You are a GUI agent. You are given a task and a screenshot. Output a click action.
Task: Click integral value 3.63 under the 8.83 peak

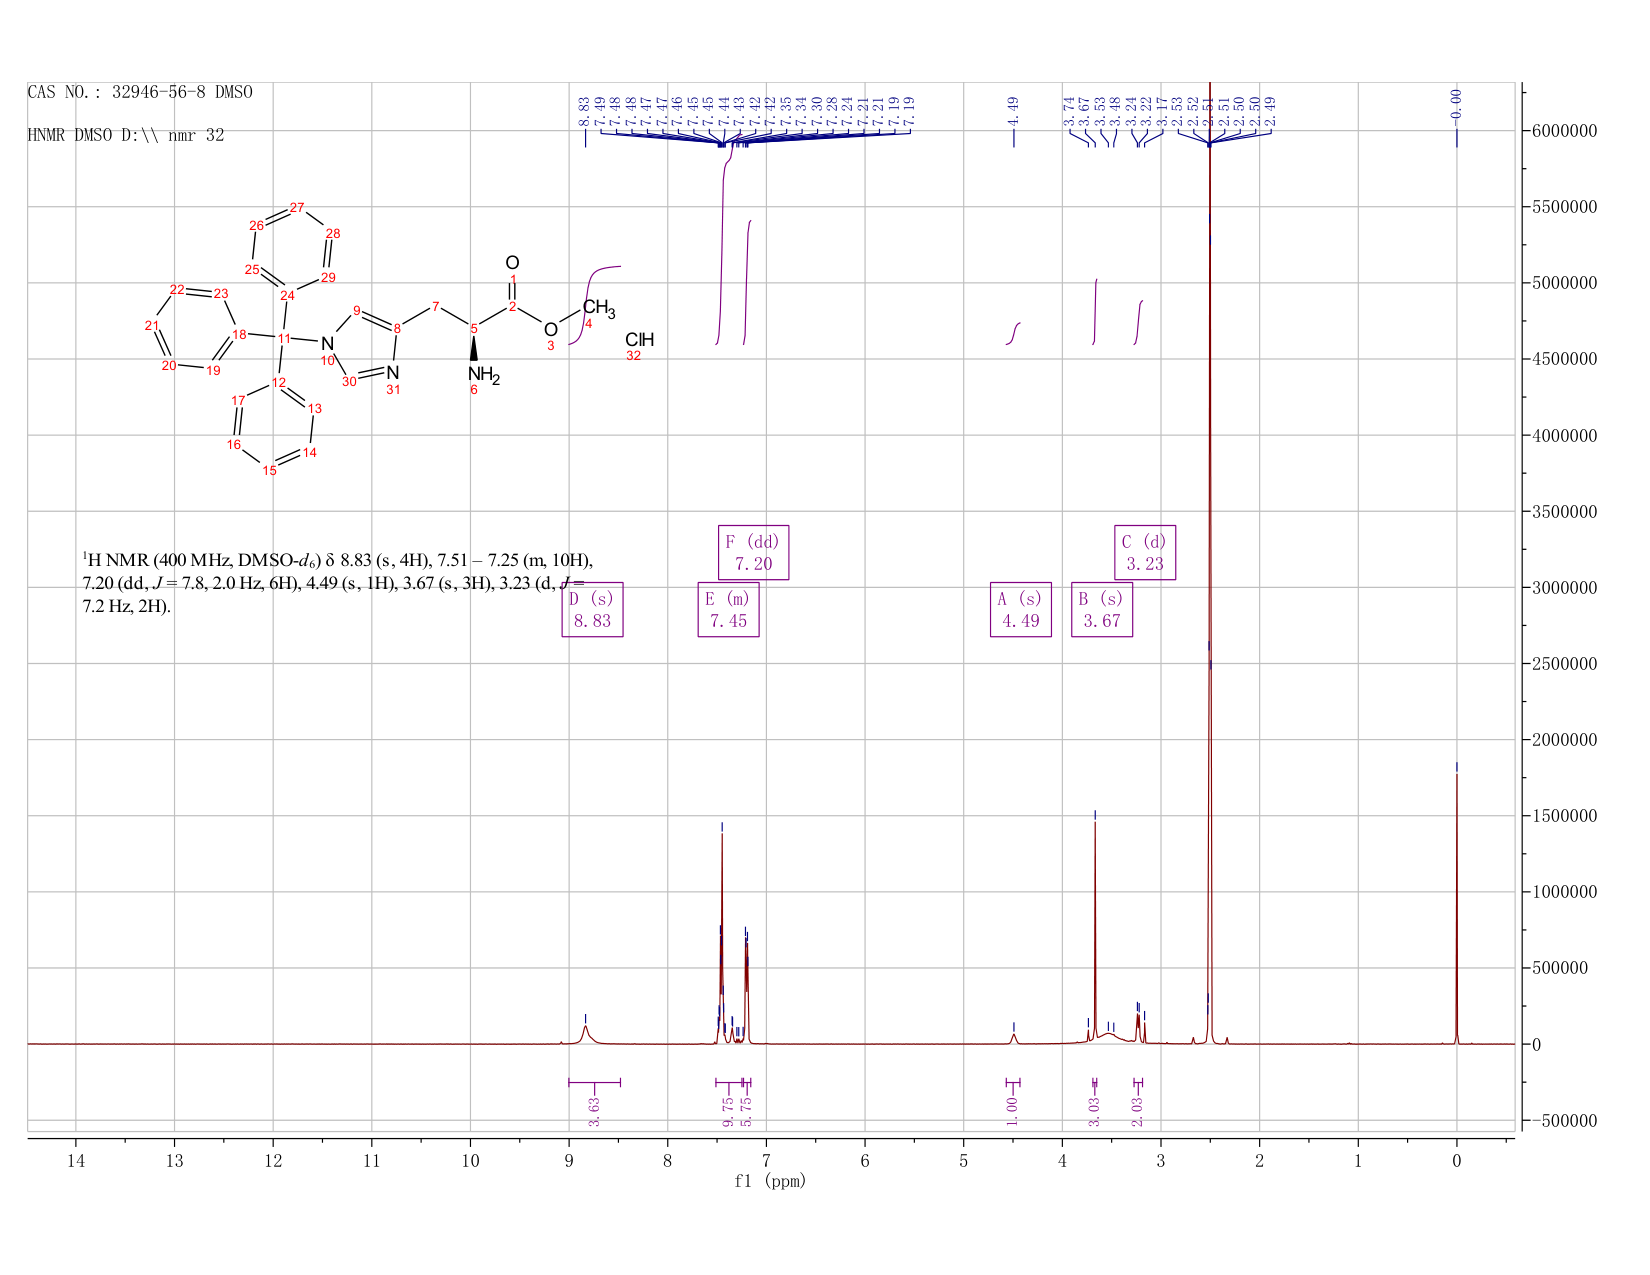pos(594,1111)
